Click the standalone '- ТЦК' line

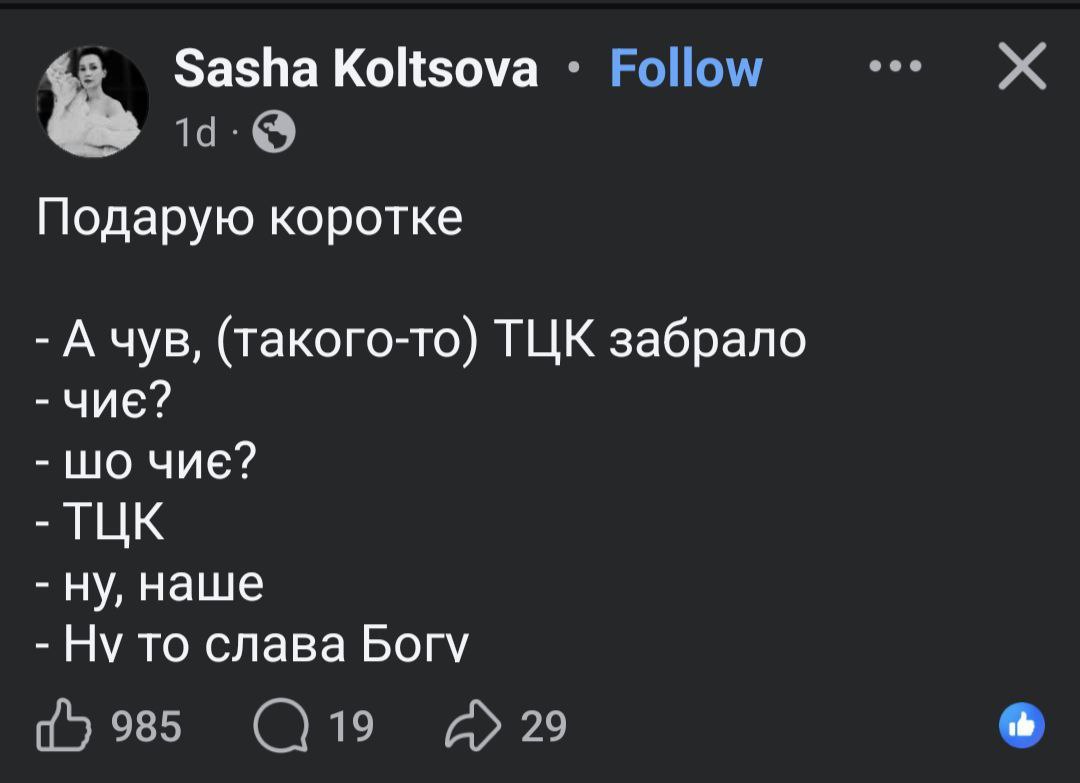click(102, 523)
